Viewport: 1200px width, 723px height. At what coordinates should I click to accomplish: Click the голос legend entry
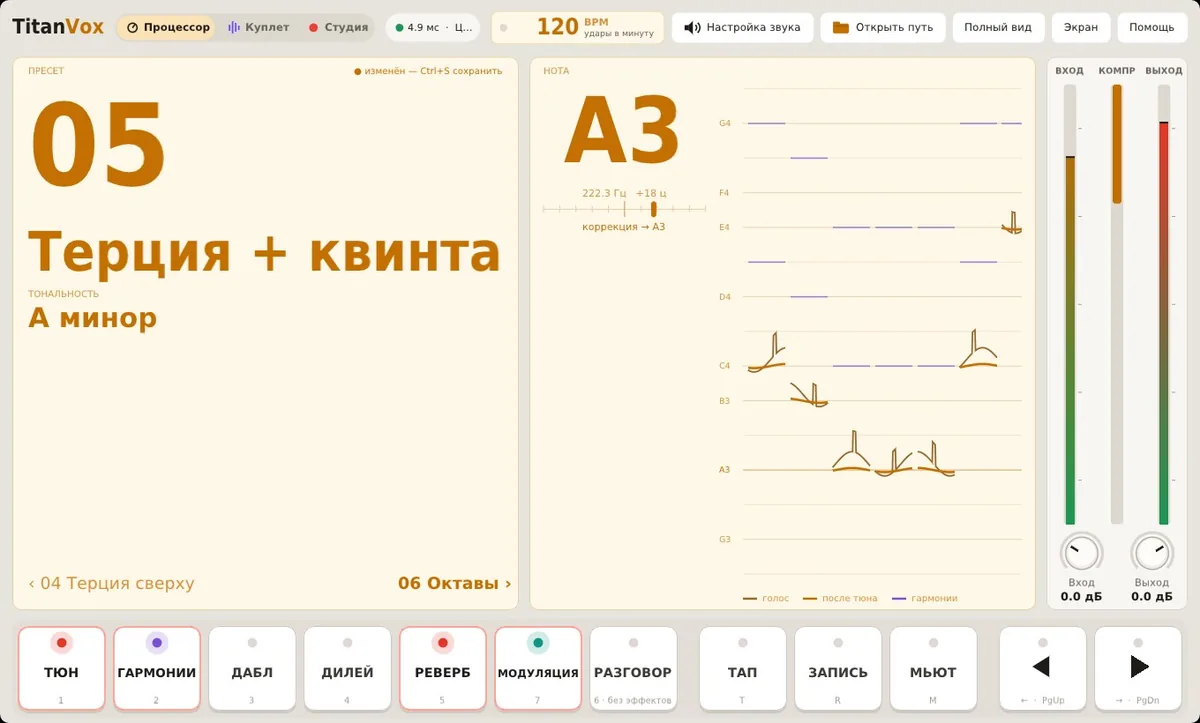pos(766,598)
